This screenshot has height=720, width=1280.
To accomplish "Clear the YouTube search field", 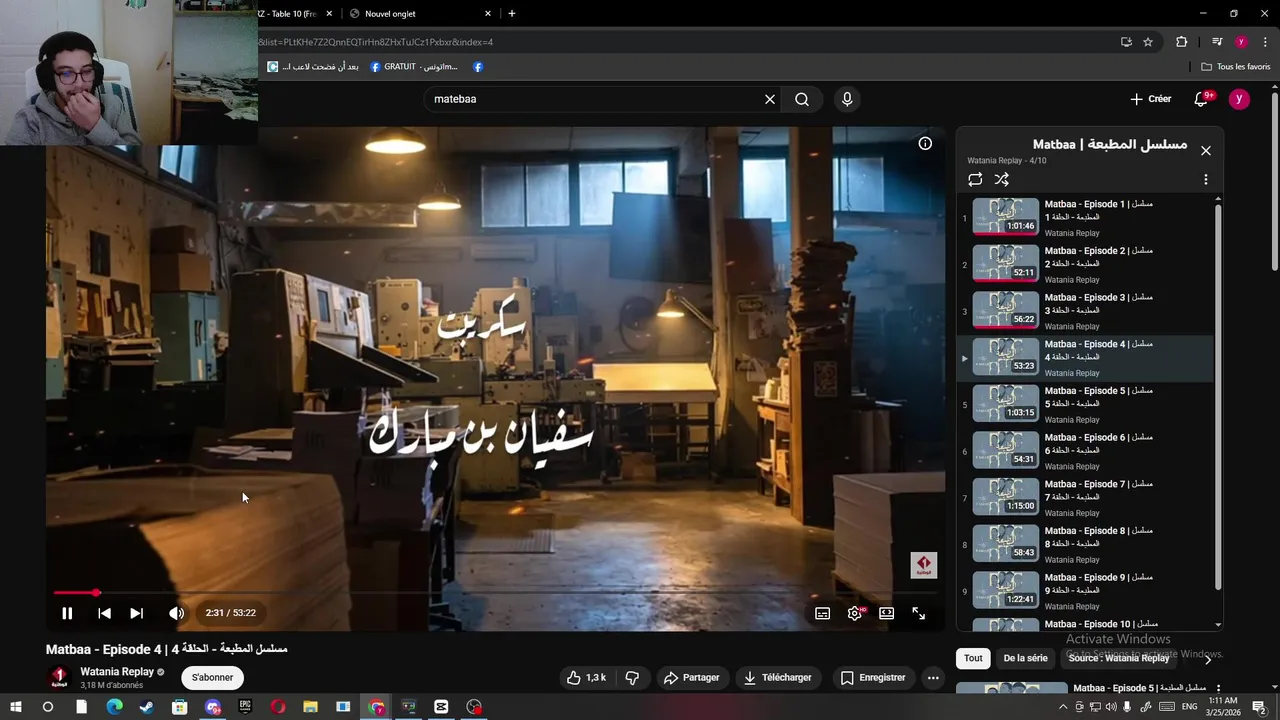I will point(770,99).
